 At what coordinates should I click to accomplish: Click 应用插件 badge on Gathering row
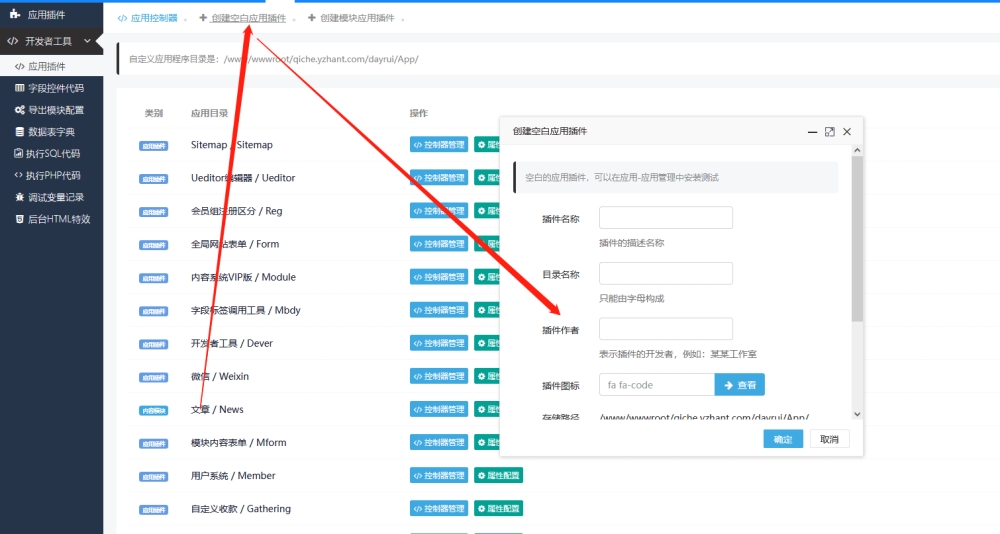[154, 510]
